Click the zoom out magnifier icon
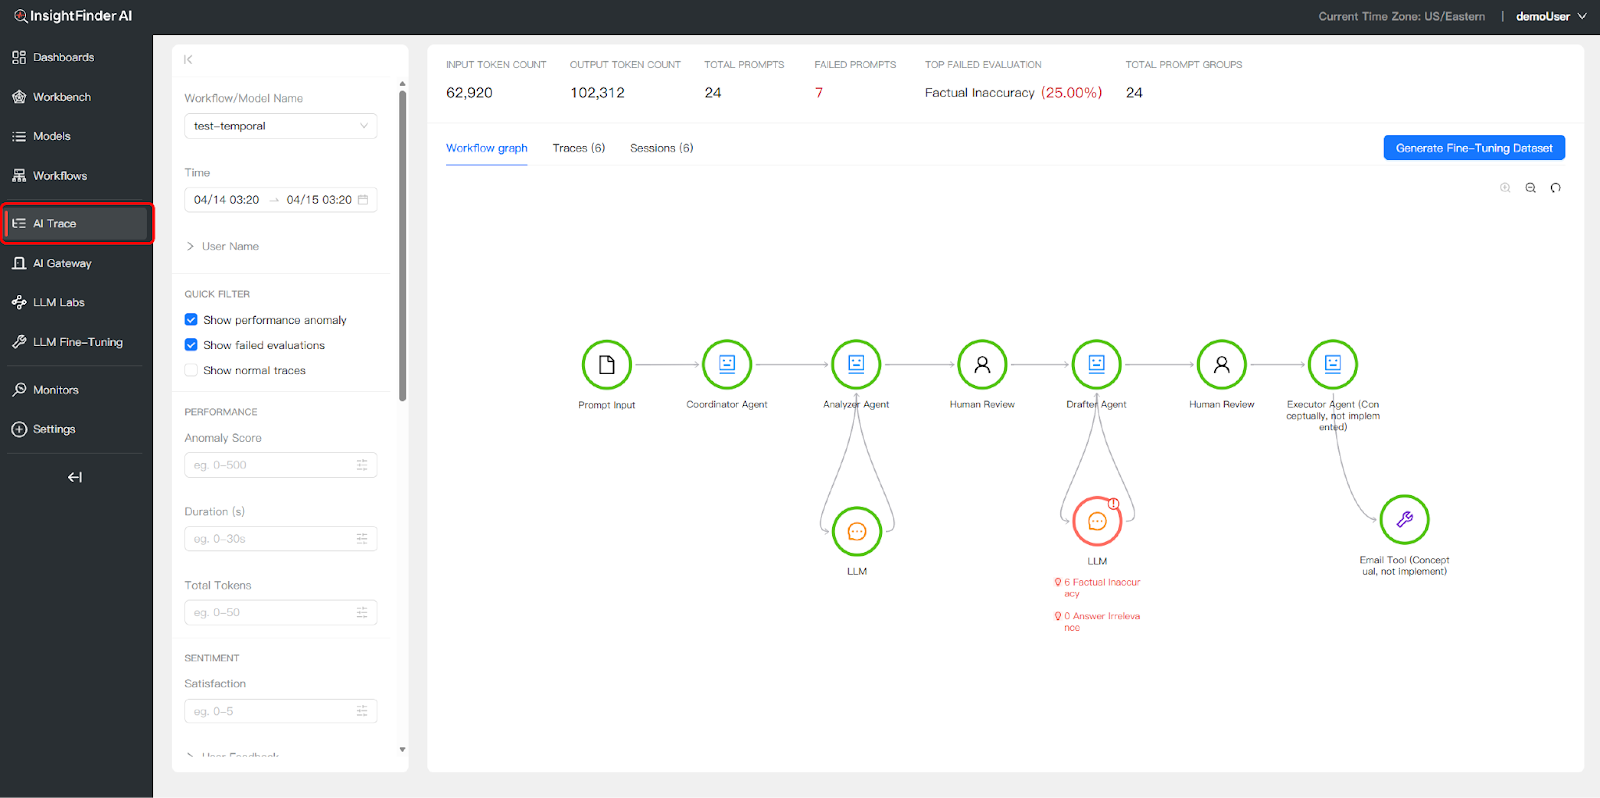1600x798 pixels. coord(1530,188)
